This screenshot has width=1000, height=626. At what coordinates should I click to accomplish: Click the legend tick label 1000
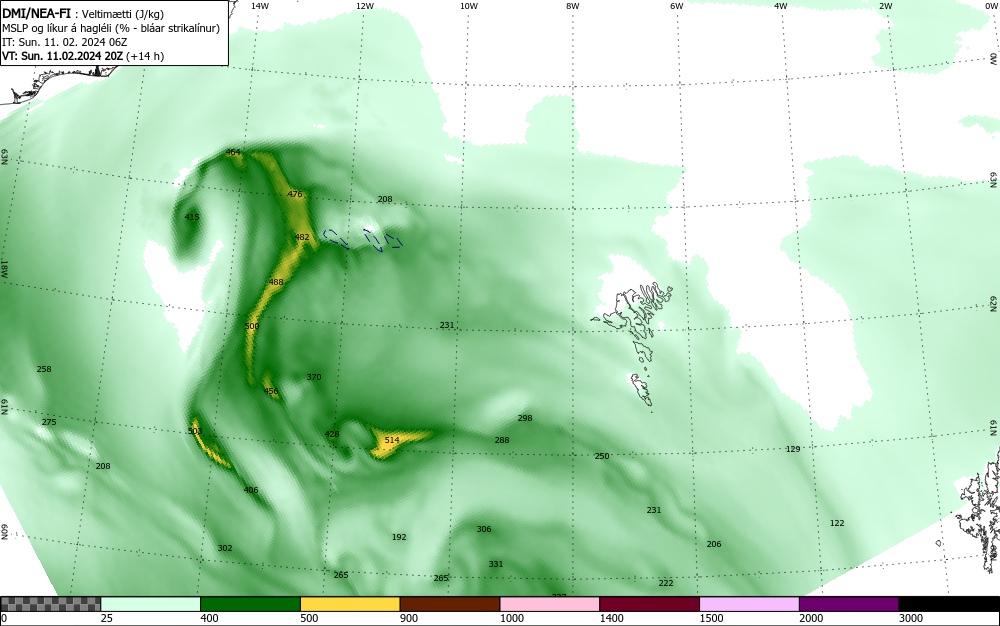click(x=512, y=618)
